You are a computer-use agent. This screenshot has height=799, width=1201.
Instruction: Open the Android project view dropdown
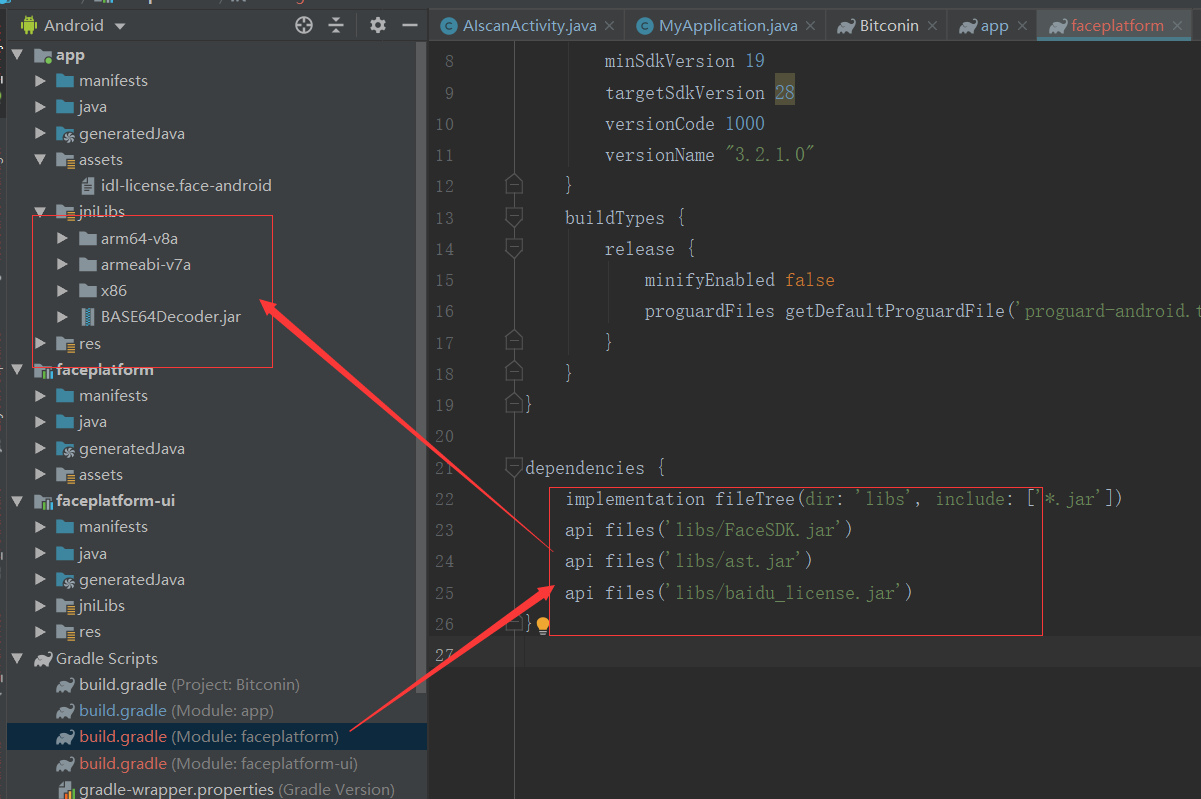point(74,25)
